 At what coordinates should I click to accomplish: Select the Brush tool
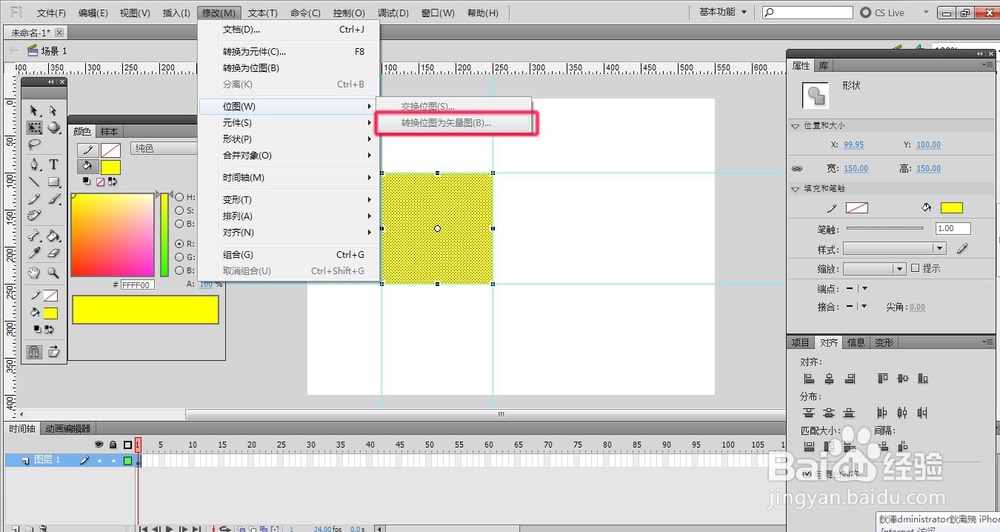coord(54,199)
